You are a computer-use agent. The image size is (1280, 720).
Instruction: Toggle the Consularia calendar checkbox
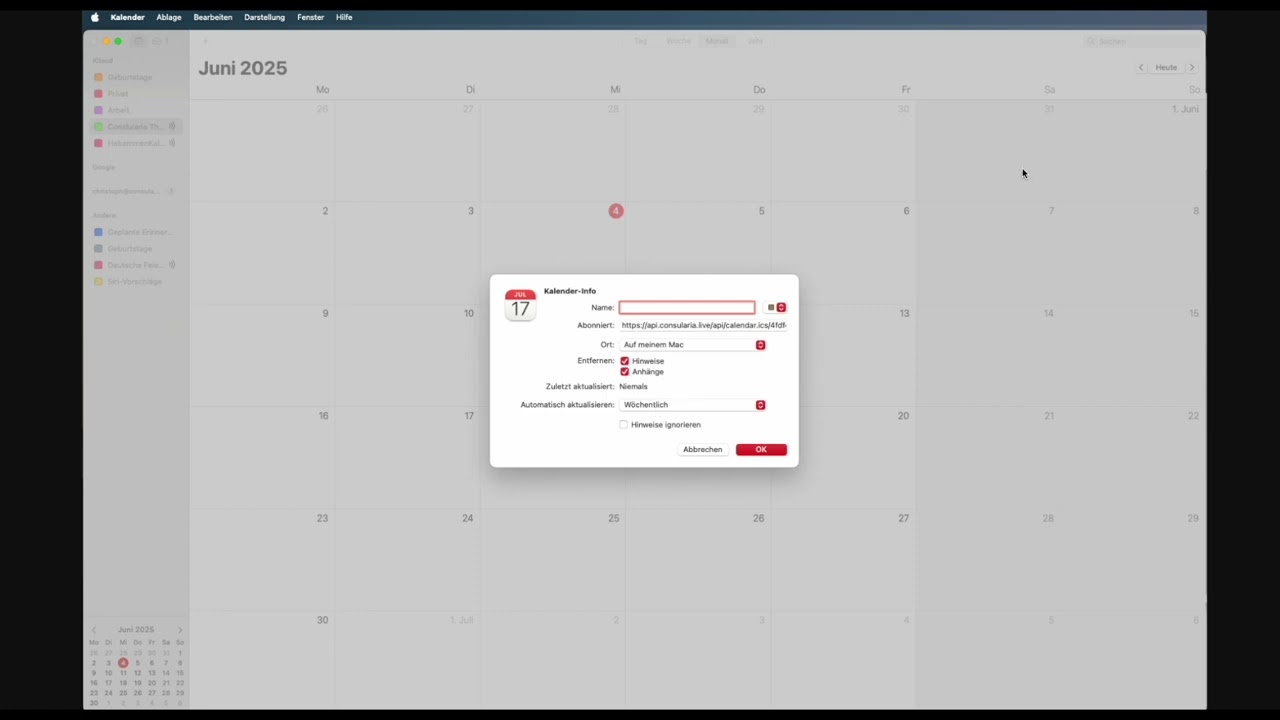98,127
